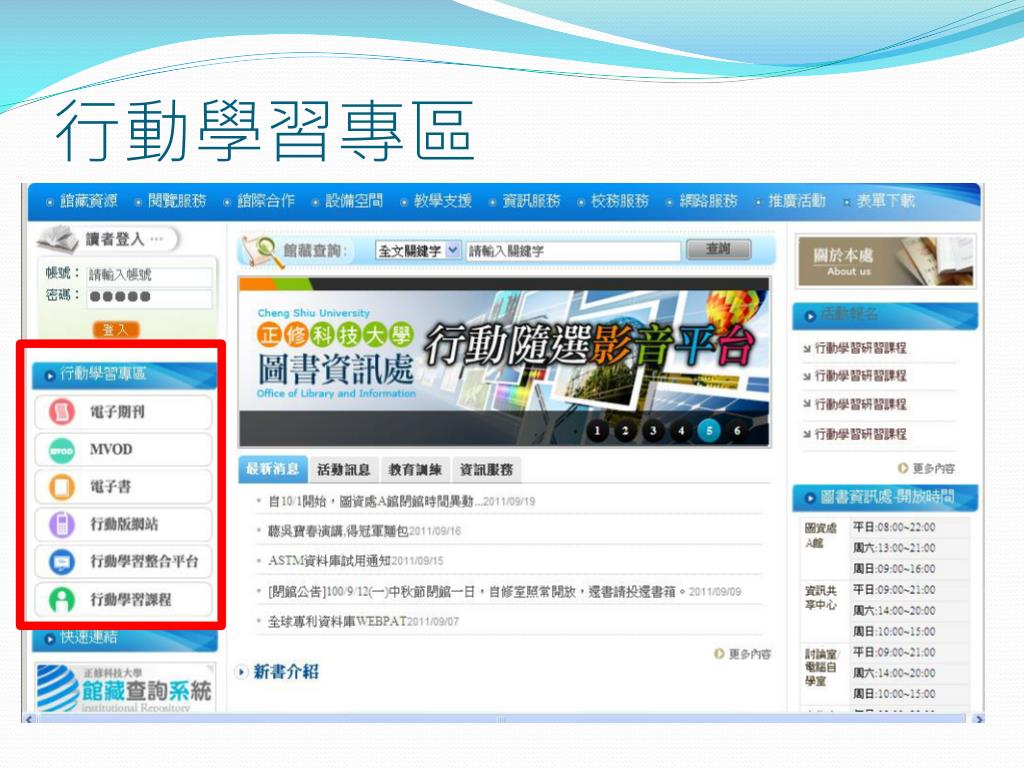This screenshot has height=768, width=1024.
Task: Click the open book icon next to 讀者登入
Action: coord(57,239)
